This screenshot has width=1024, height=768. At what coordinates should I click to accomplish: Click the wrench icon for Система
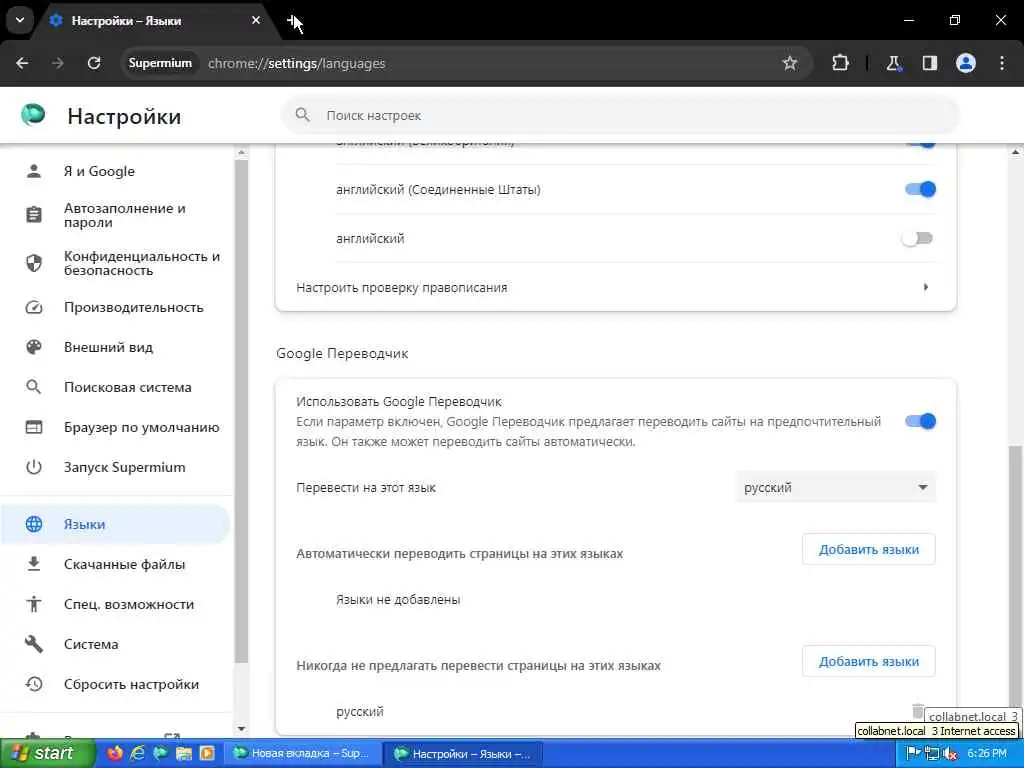point(34,644)
